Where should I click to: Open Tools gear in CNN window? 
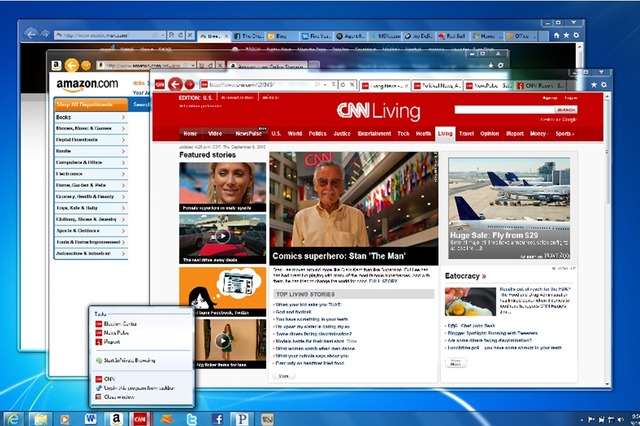(604, 84)
